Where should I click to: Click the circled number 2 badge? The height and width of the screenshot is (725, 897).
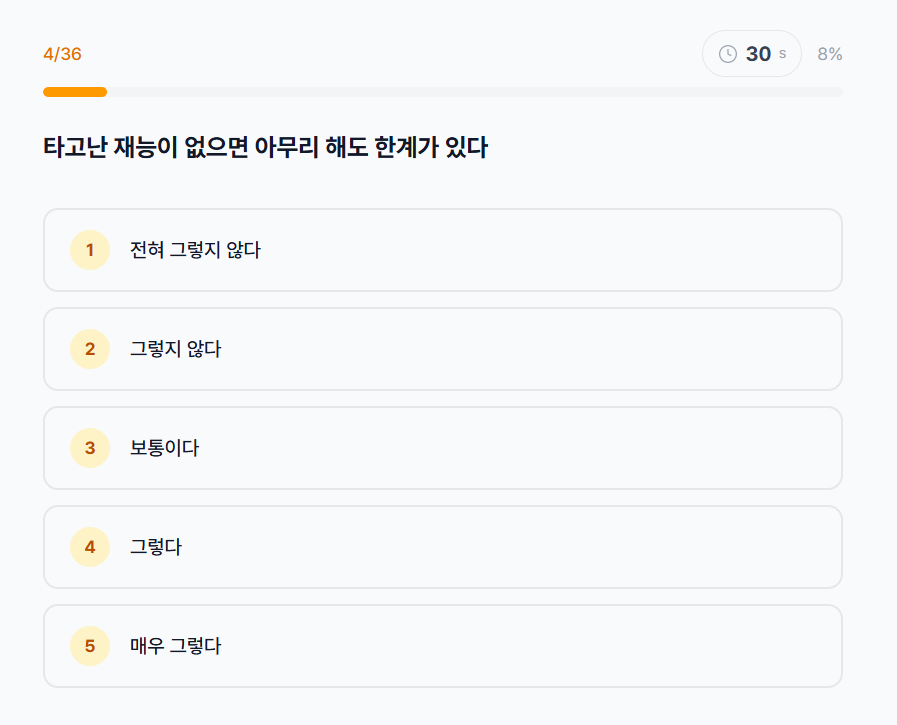(x=89, y=349)
